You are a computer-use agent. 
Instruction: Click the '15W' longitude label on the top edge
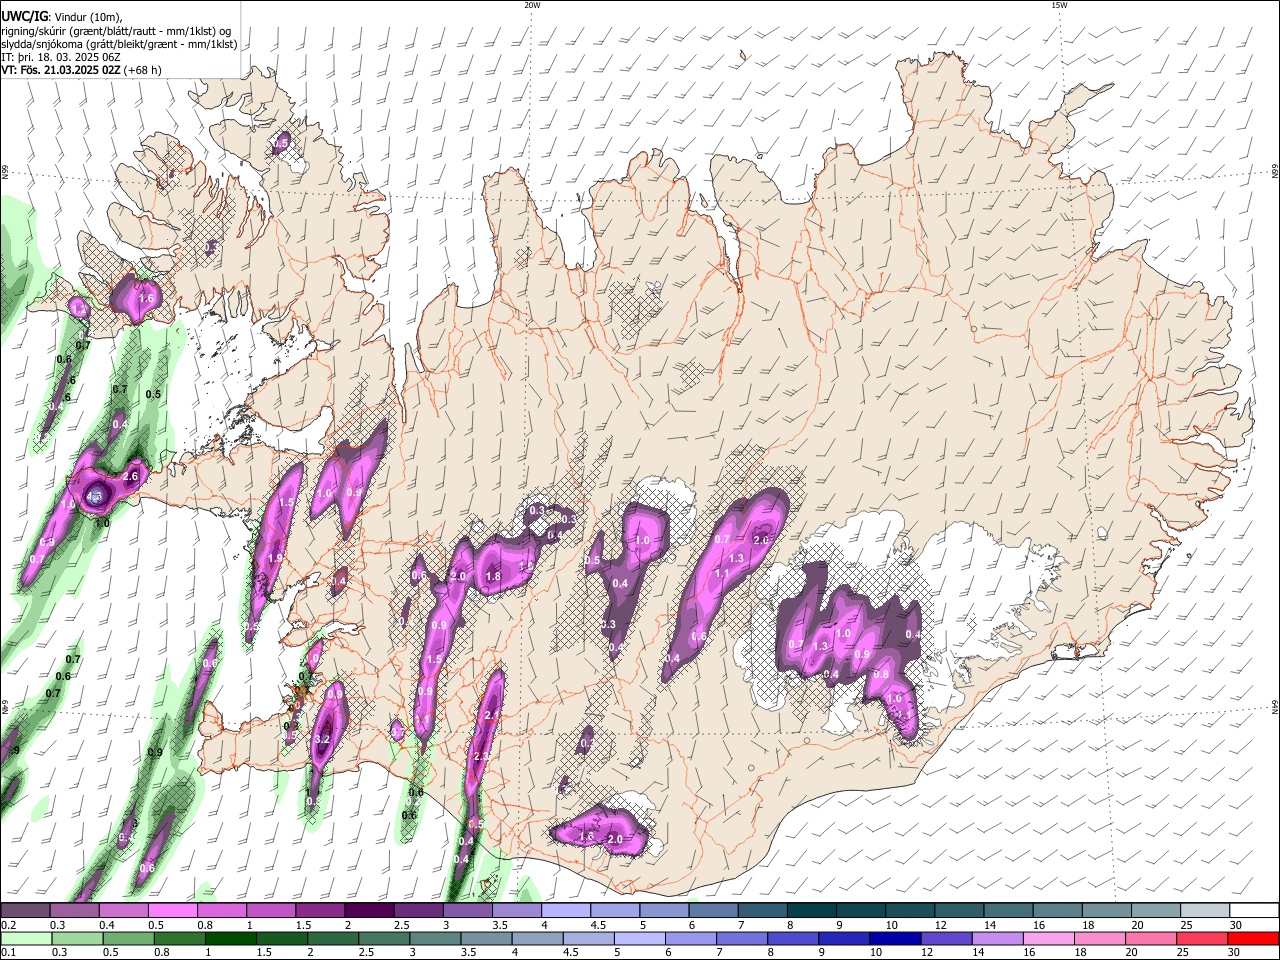coord(1060,5)
